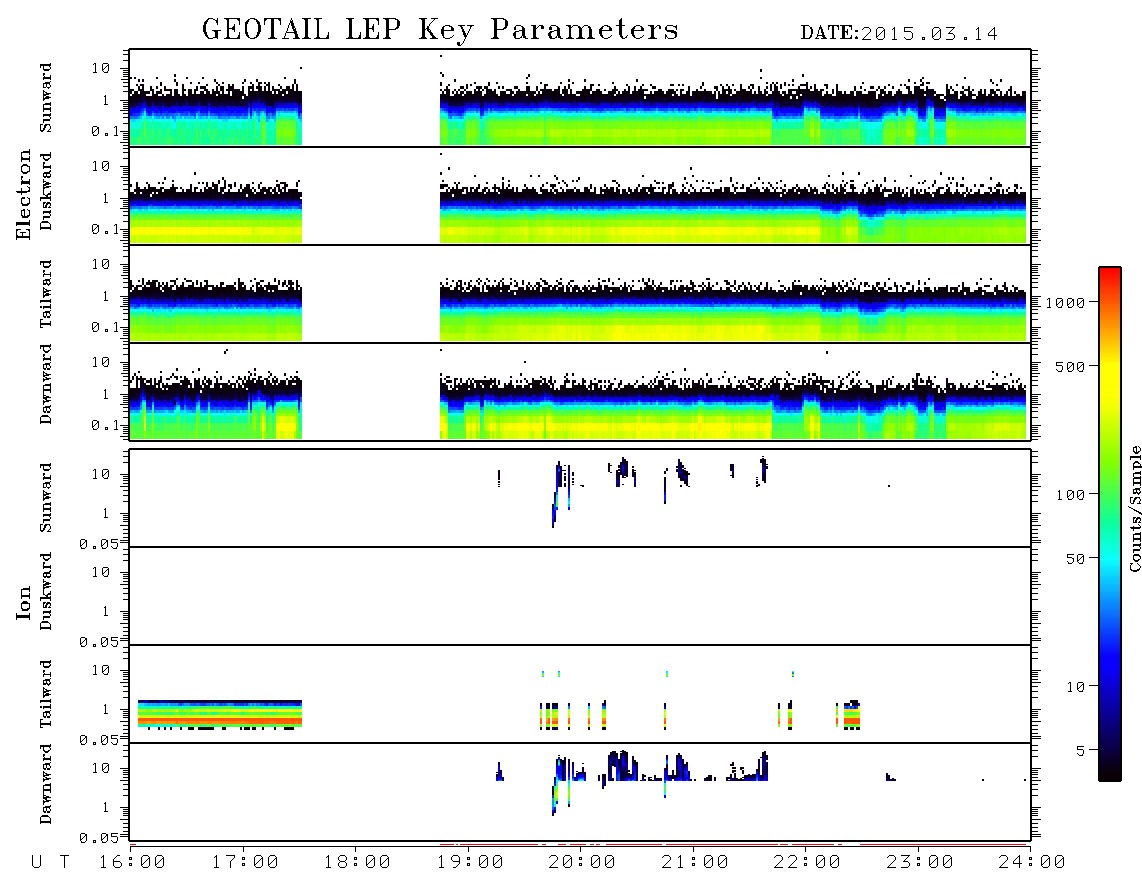Select the Electron 'Sunward' panel label
This screenshot has width=1142, height=880.
46,98
